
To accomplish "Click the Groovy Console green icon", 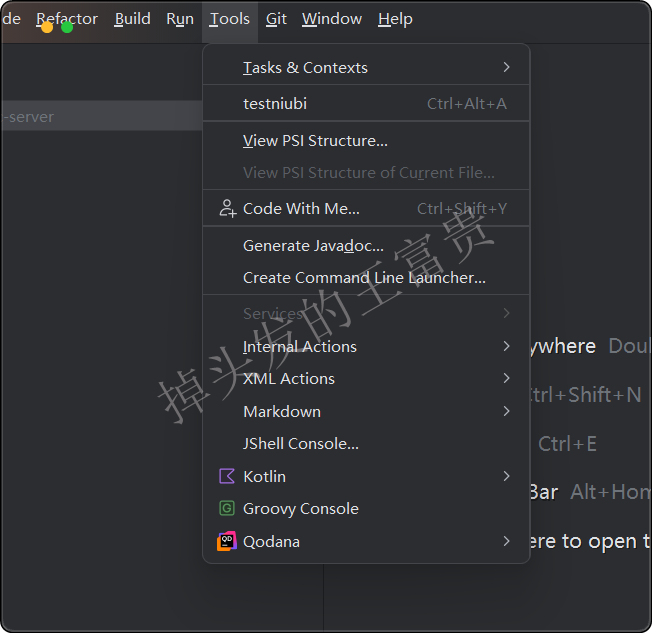I will (x=227, y=508).
